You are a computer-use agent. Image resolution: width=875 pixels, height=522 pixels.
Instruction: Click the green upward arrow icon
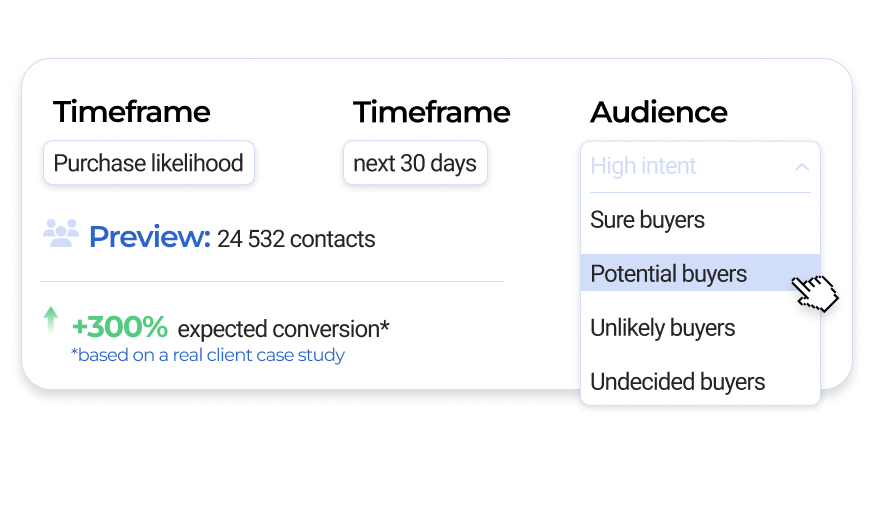51,319
